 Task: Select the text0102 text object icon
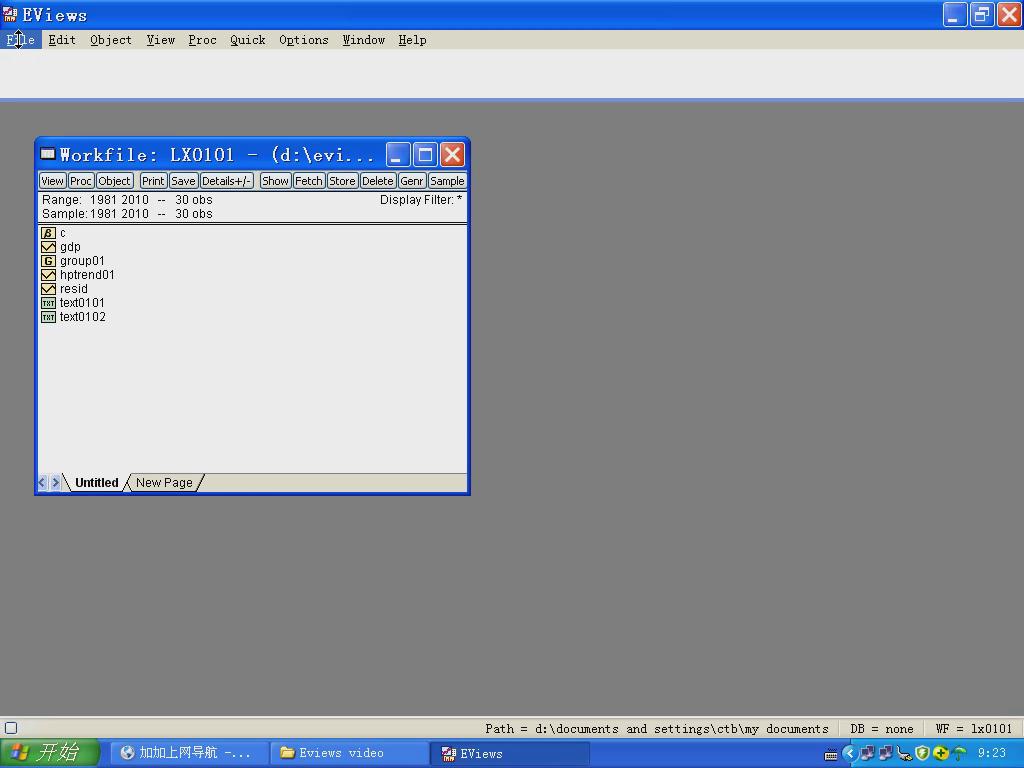point(48,317)
